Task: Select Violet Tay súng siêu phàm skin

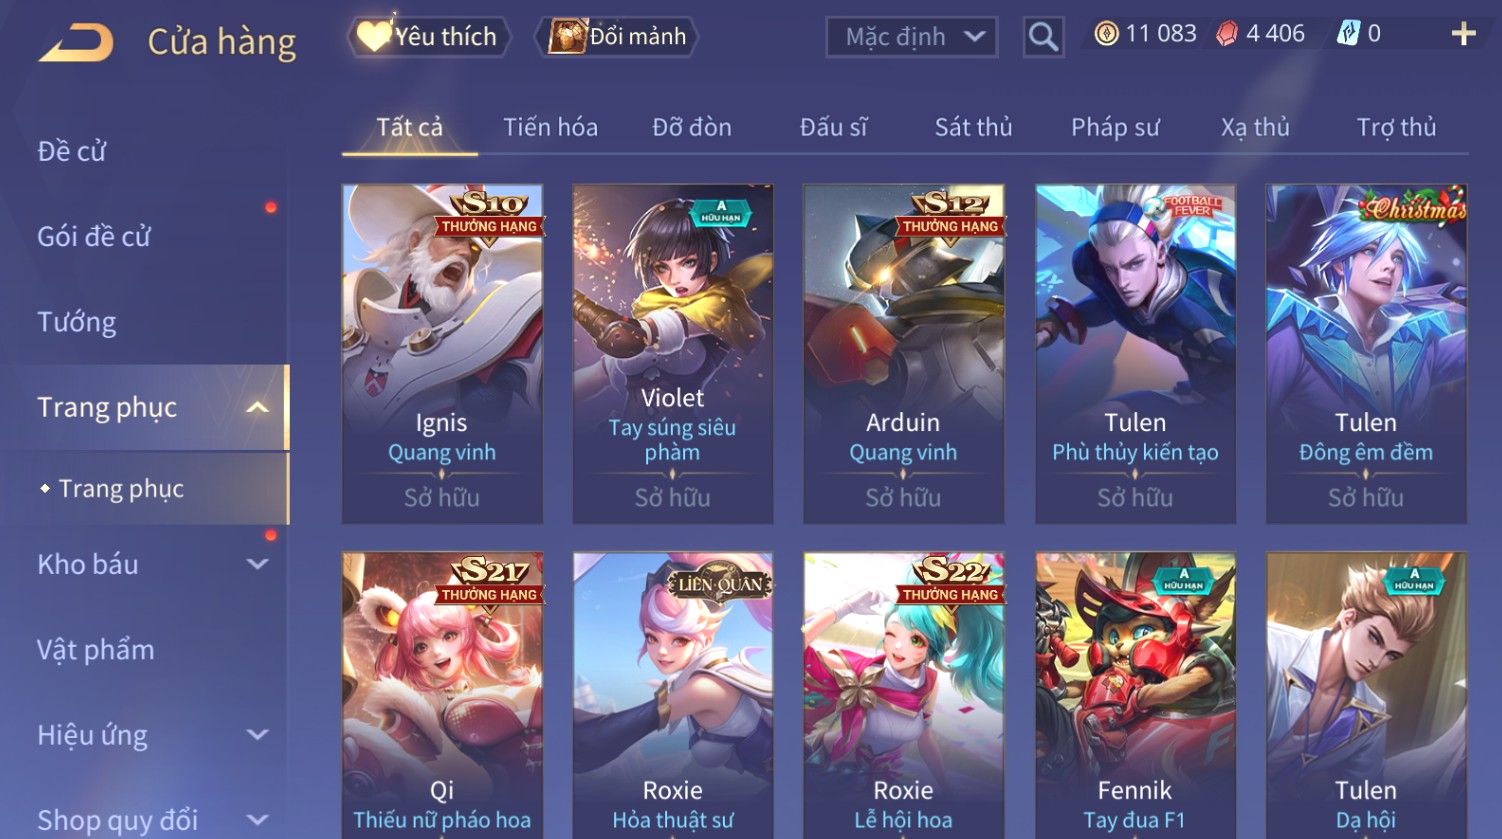Action: [672, 353]
